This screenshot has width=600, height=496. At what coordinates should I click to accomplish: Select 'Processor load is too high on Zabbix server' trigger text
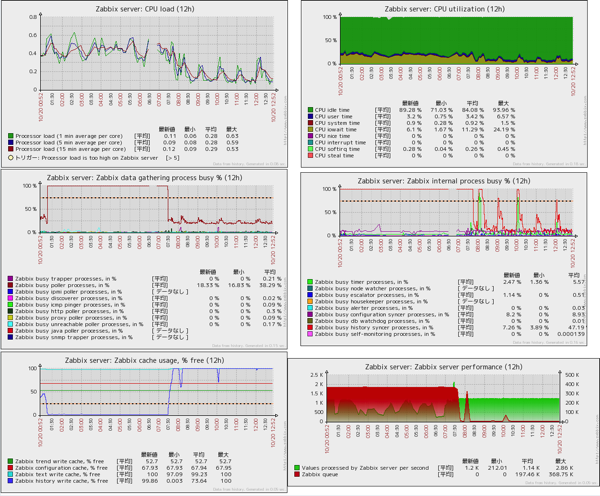(x=100, y=158)
